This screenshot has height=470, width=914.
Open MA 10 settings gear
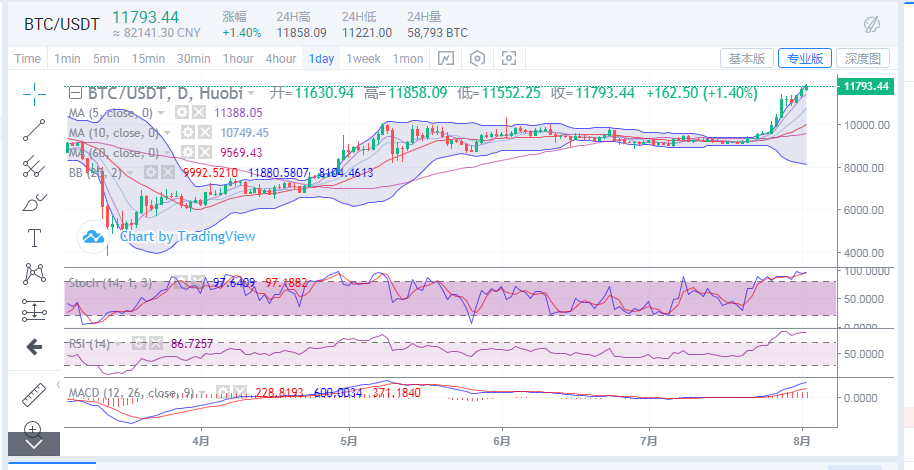tap(187, 133)
